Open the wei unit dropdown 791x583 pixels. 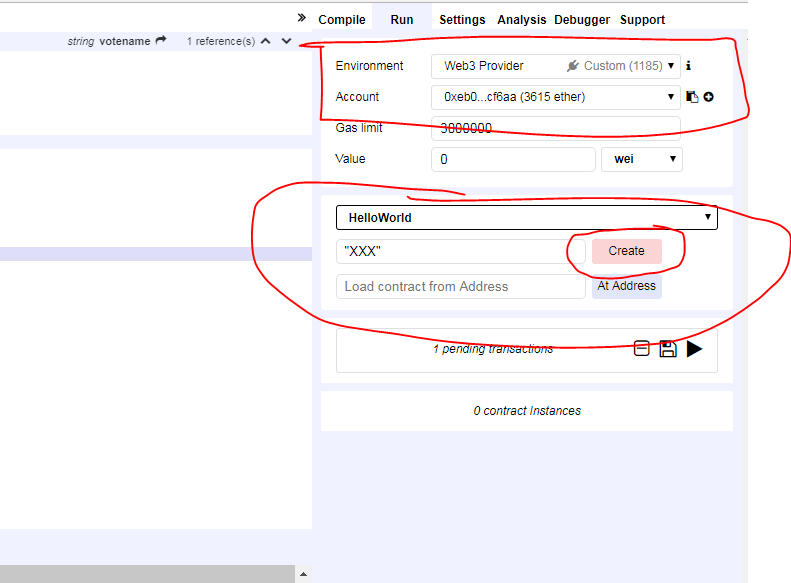pyautogui.click(x=642, y=159)
